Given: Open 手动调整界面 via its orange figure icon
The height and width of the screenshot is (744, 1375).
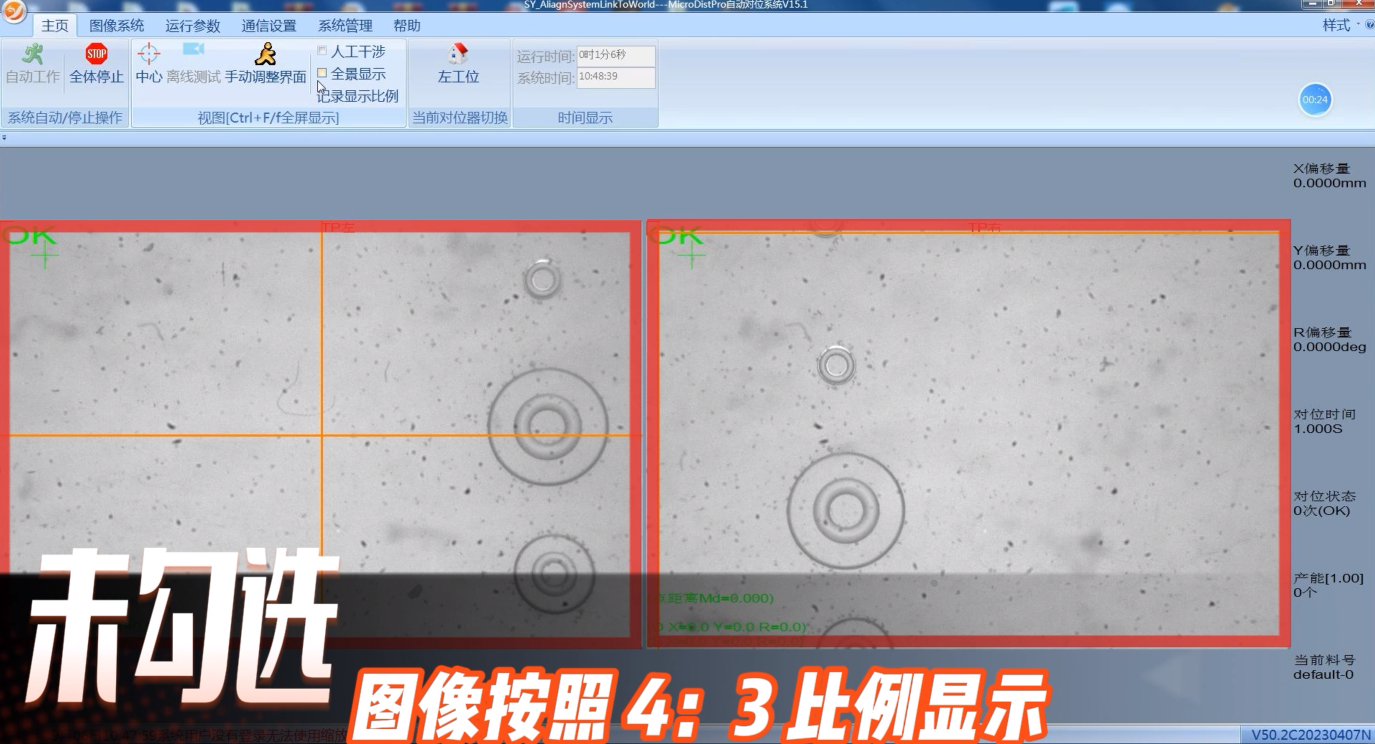Looking at the screenshot, I should 265,54.
